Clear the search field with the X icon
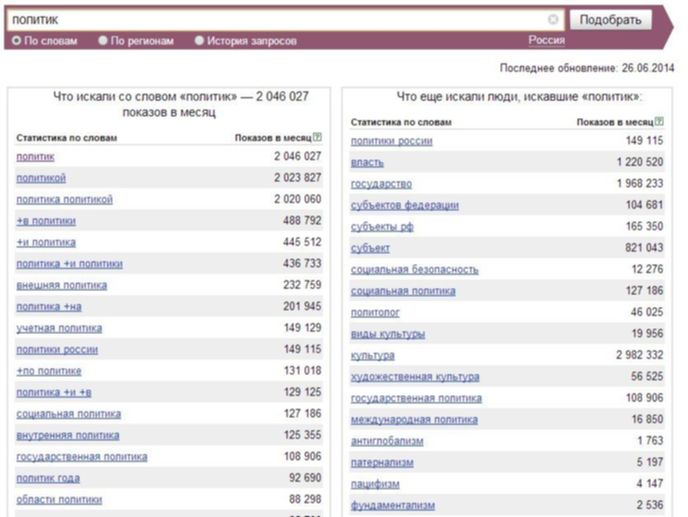Image resolution: width=688 pixels, height=517 pixels. pos(553,19)
